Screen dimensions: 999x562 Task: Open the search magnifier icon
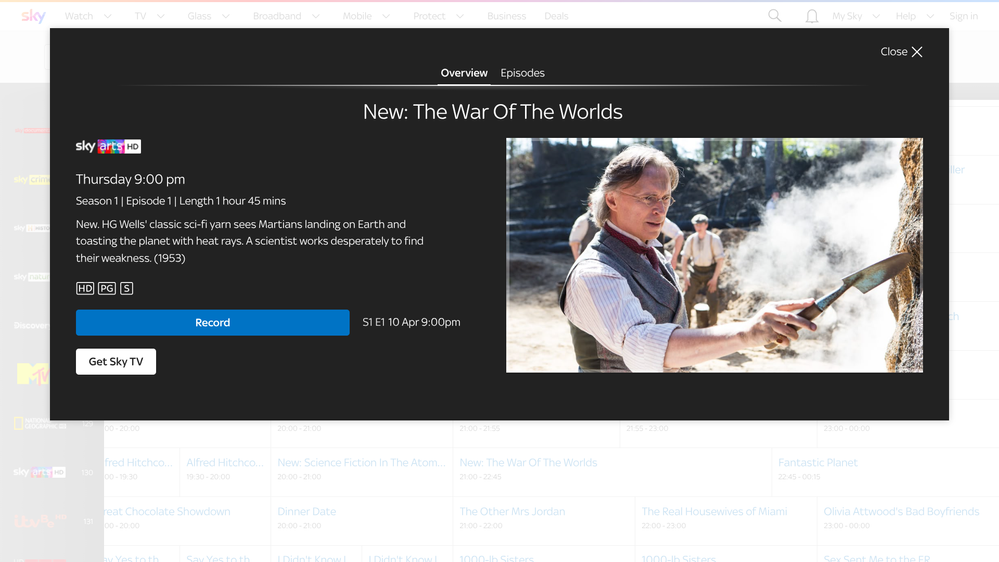click(774, 16)
